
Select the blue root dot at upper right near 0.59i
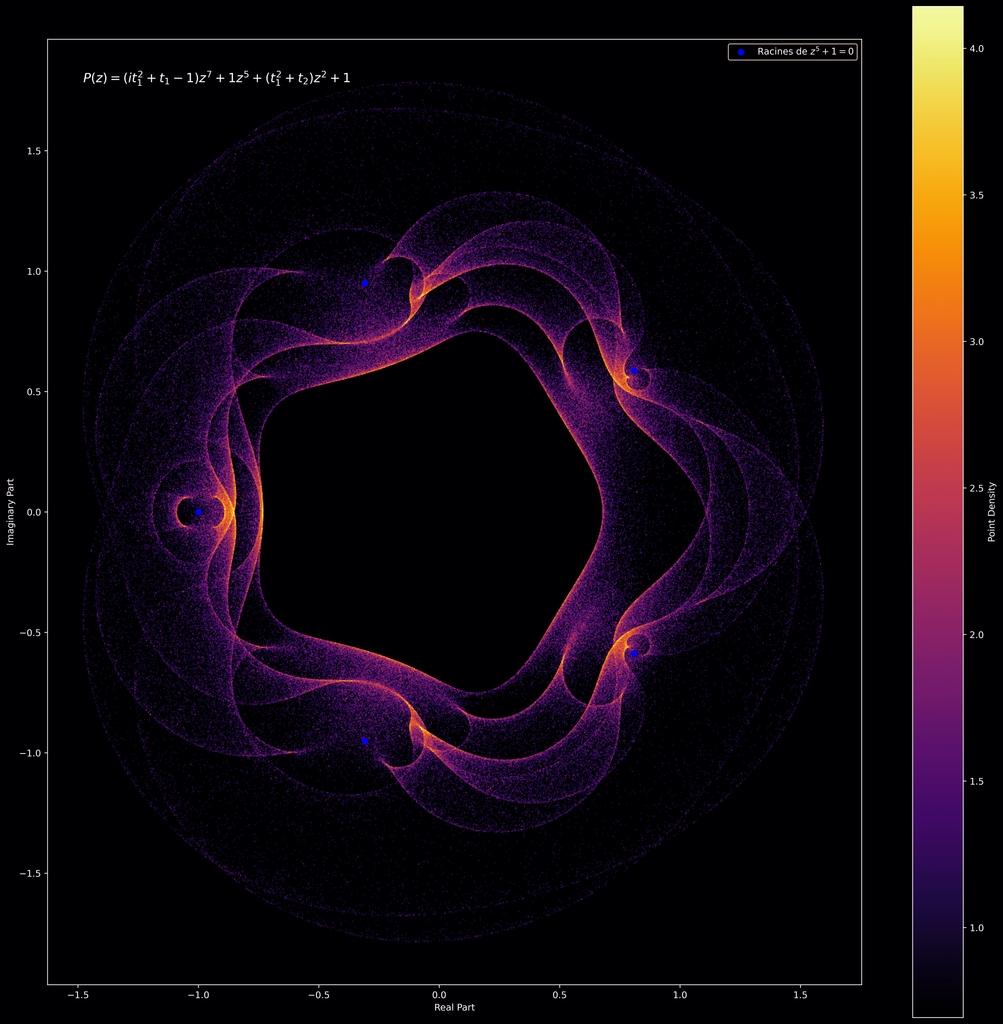[633, 370]
